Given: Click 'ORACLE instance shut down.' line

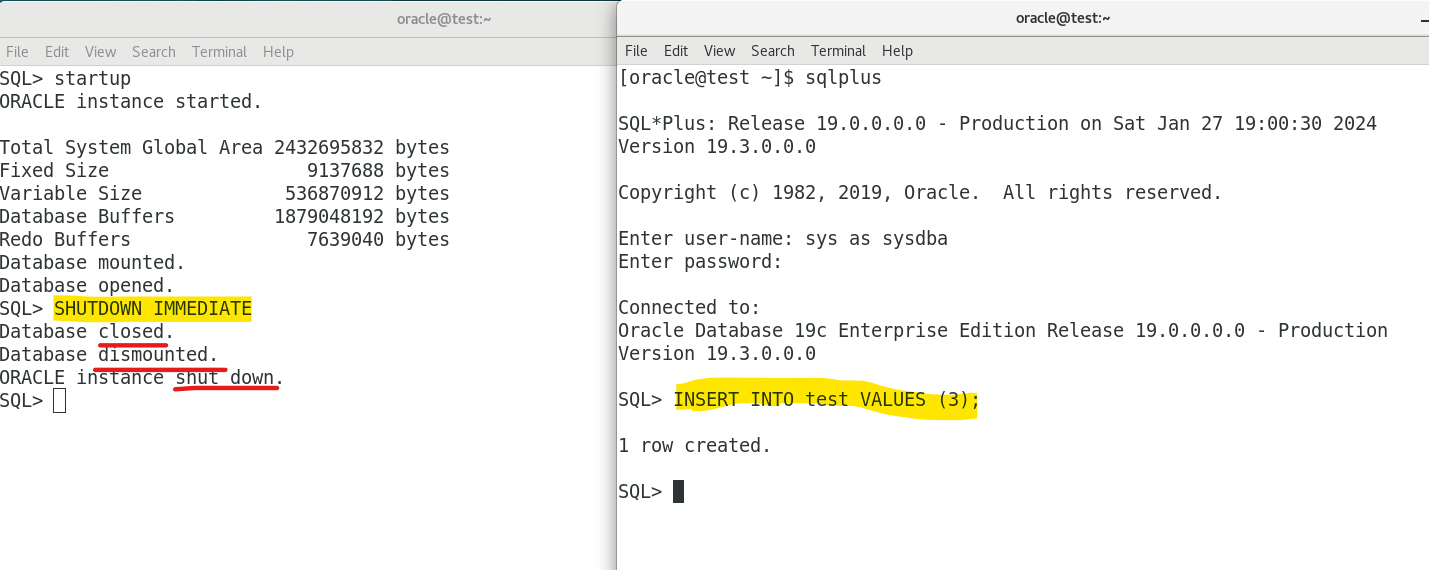Looking at the screenshot, I should click(x=142, y=377).
